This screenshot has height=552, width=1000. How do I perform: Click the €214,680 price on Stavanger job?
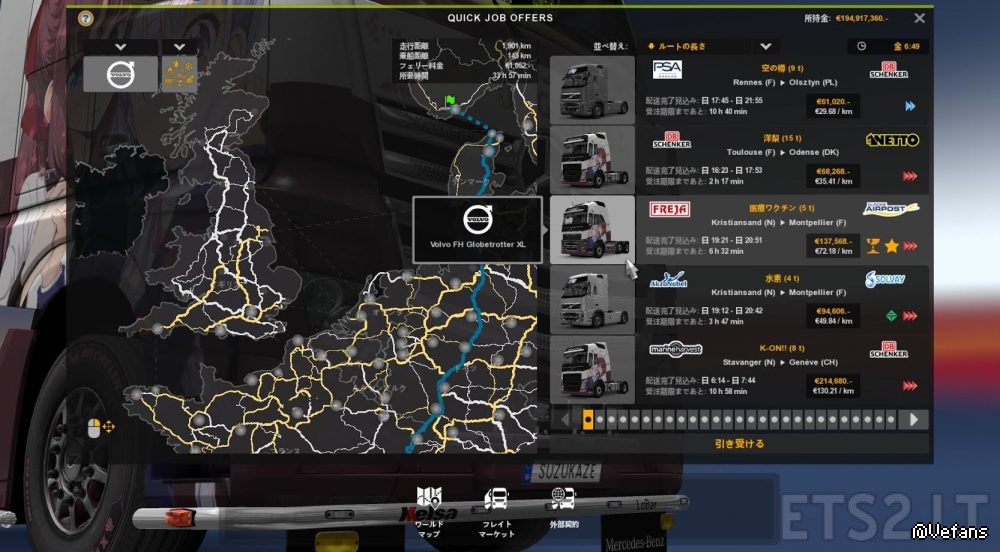pos(833,381)
